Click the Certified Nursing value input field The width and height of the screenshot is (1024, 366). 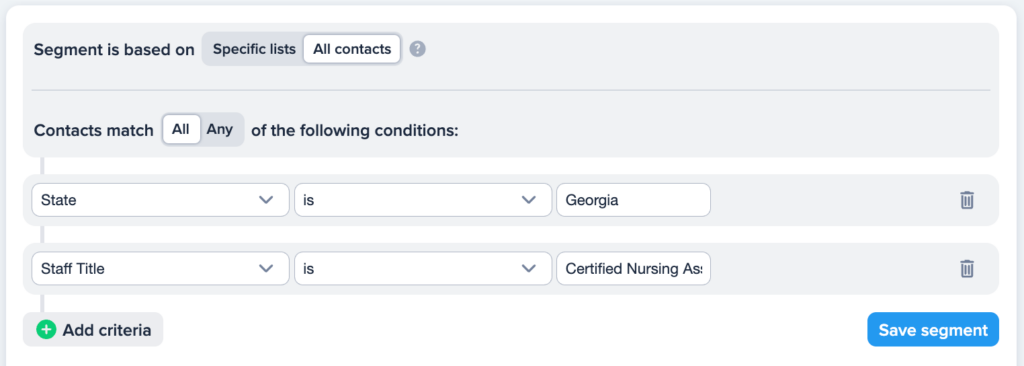633,269
